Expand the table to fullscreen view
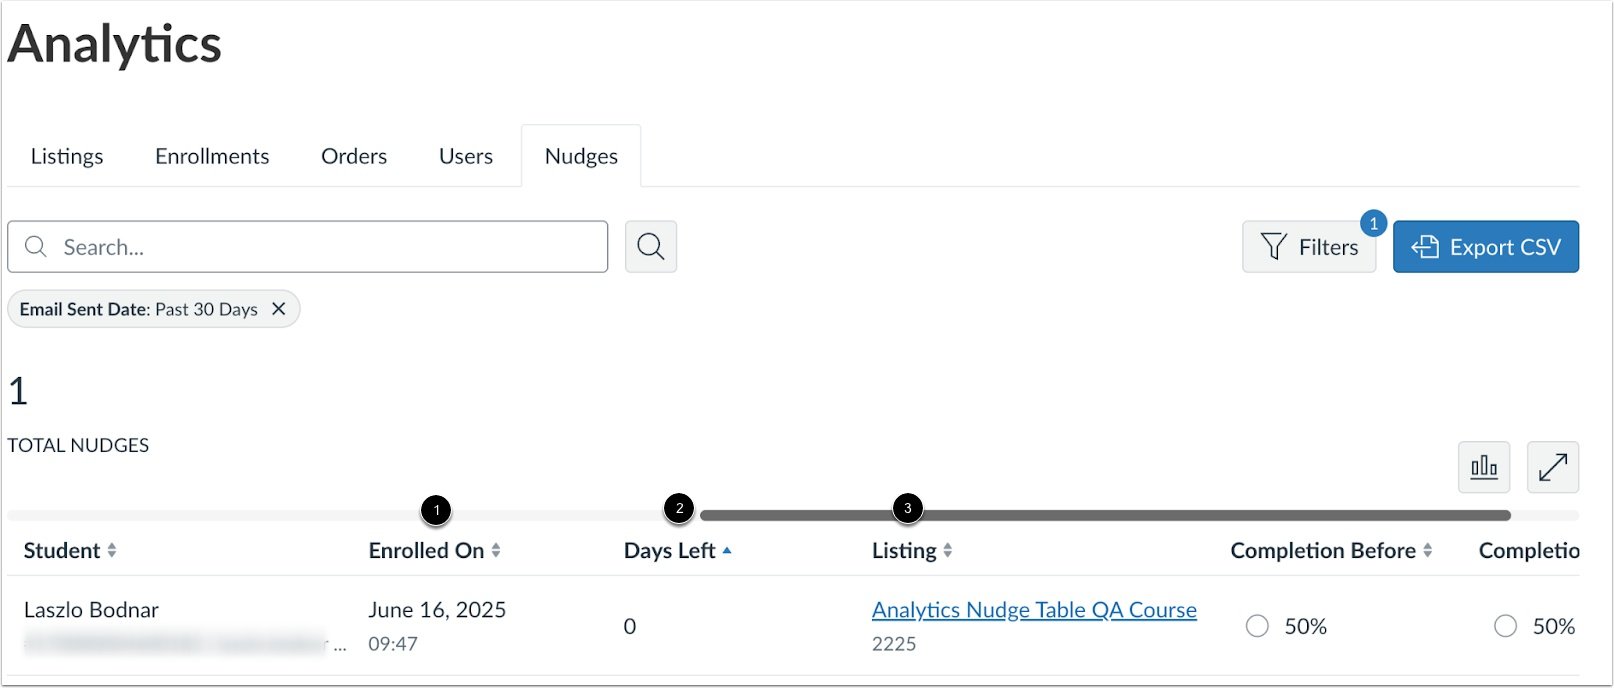Image resolution: width=1614 pixels, height=688 pixels. point(1553,467)
